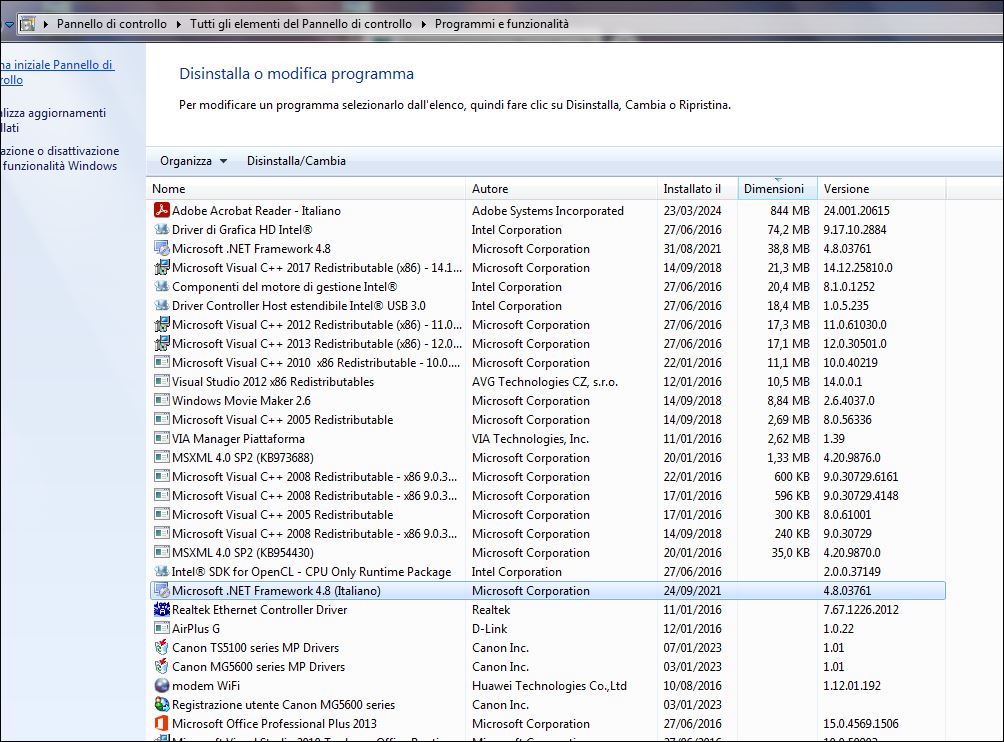
Task: Expand arrow before Pannello di controllo breadcrumb
Action: click(45, 24)
